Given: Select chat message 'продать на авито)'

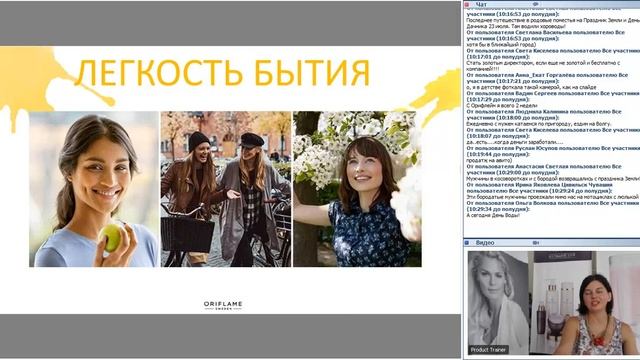Looking at the screenshot, I should pos(488,160).
